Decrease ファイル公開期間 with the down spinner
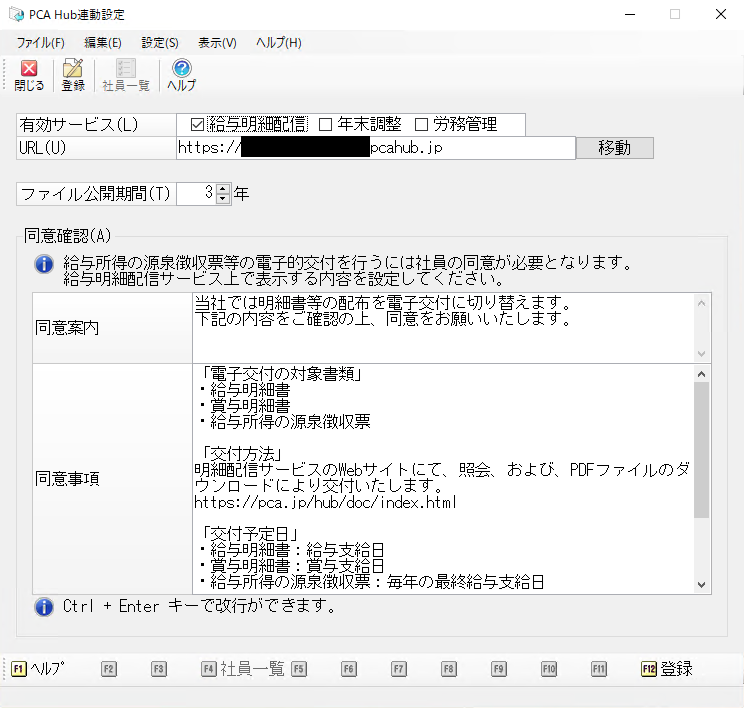Image resolution: width=744 pixels, height=708 pixels. click(223, 199)
